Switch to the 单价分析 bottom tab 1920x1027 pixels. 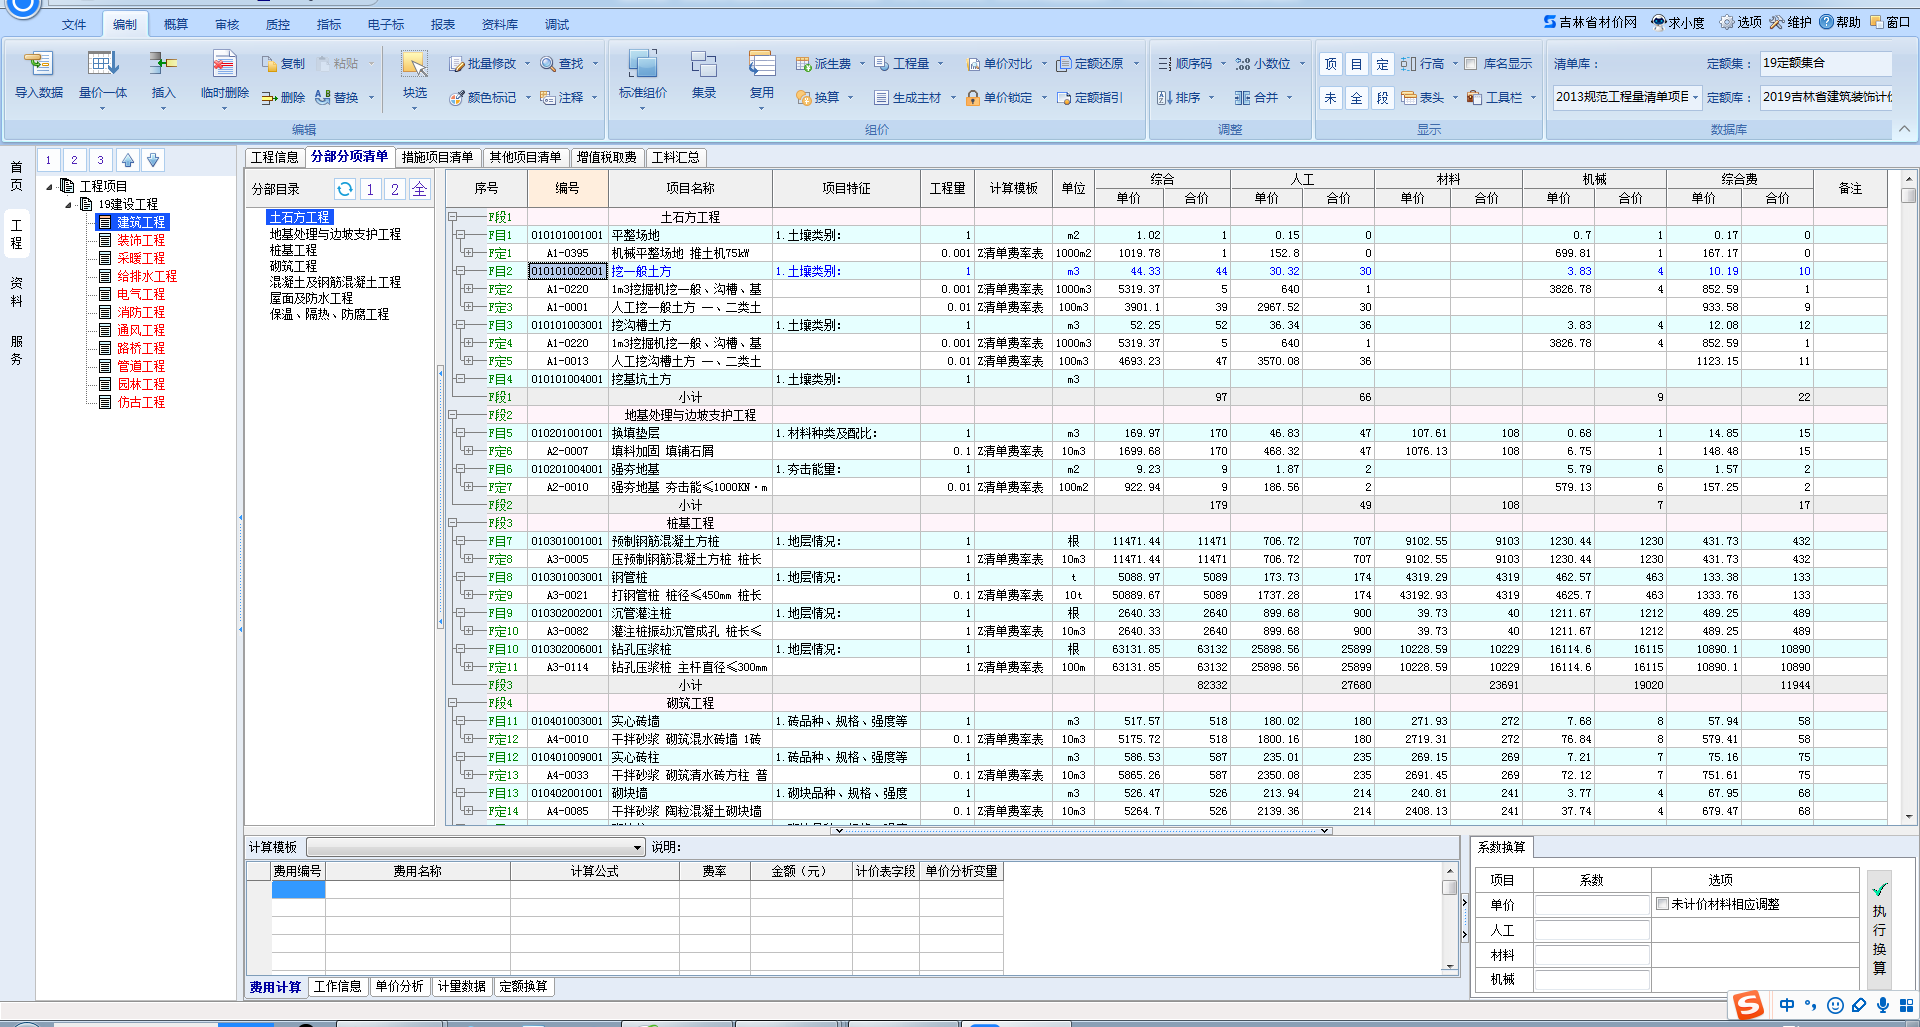click(399, 986)
